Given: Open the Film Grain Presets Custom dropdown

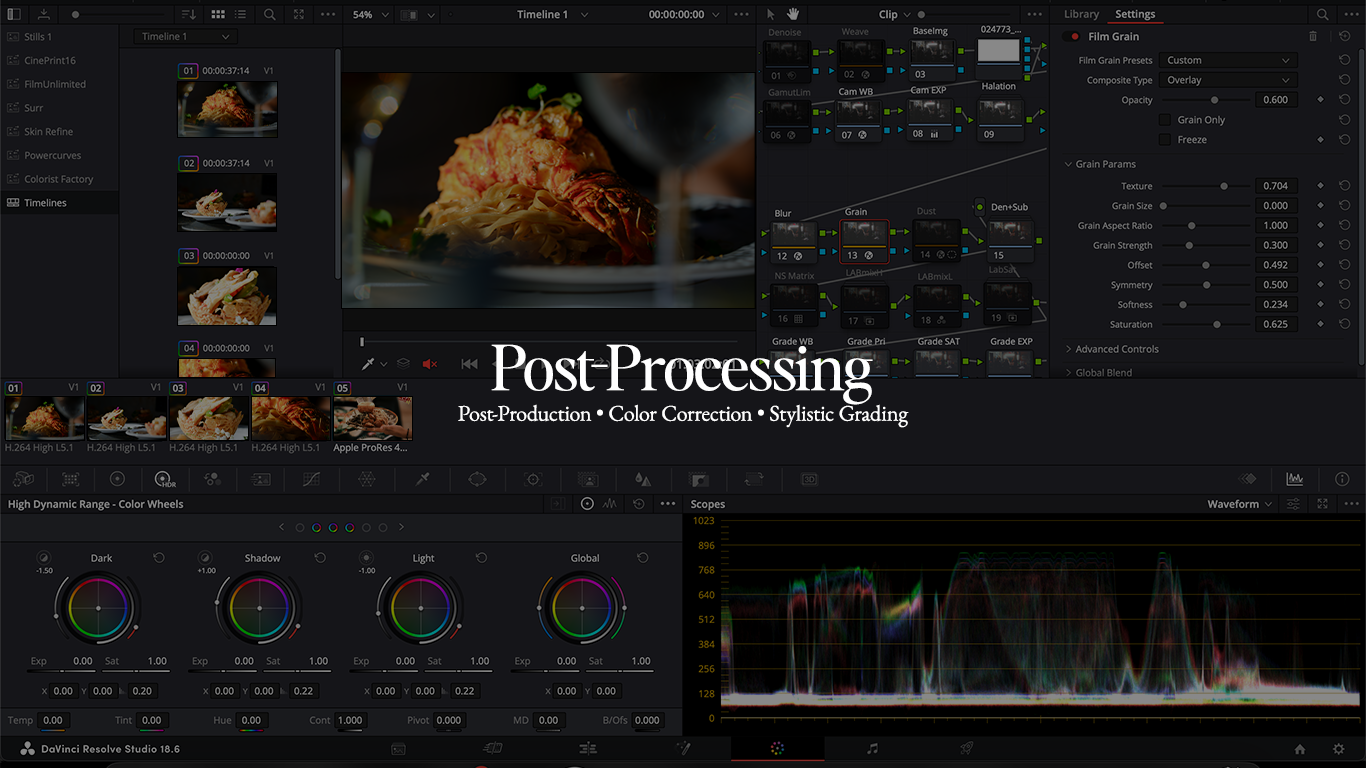Looking at the screenshot, I should point(1228,60).
